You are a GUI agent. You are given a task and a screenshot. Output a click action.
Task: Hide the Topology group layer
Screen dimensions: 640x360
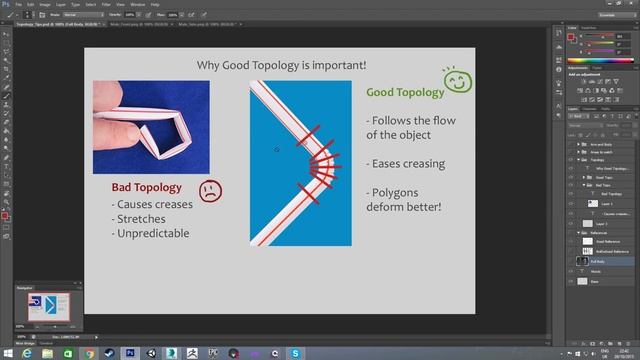tap(571, 160)
